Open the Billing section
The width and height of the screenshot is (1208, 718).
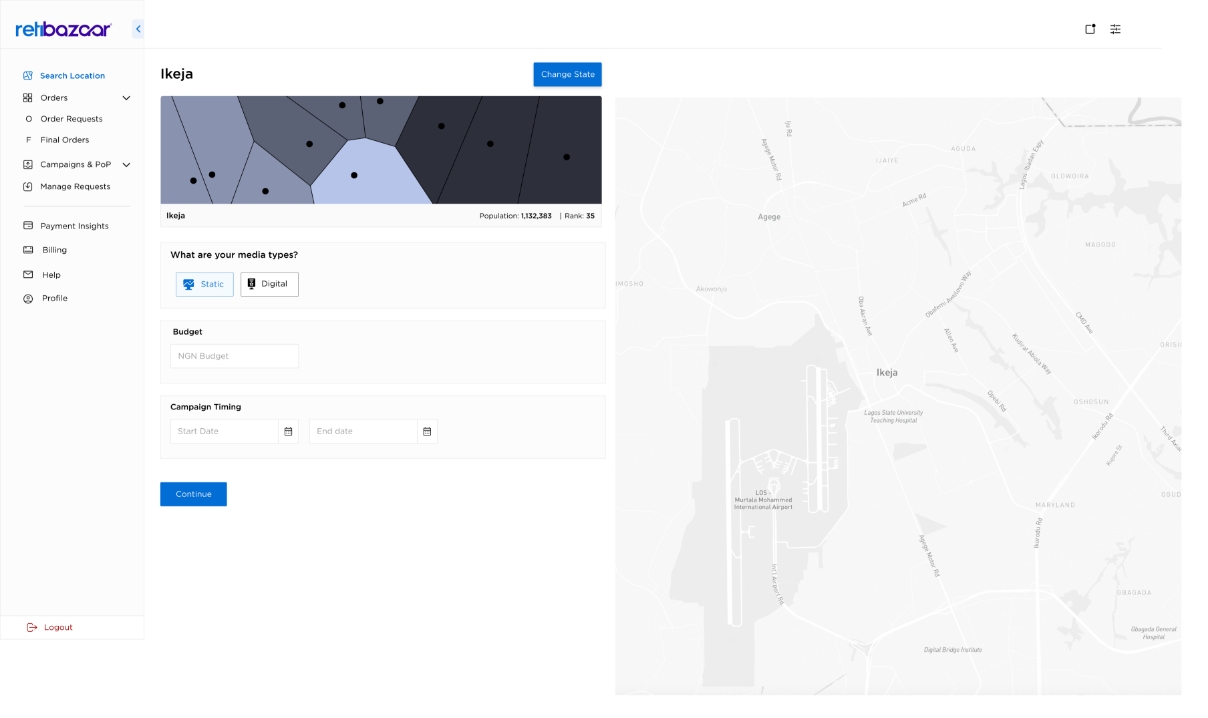54,250
